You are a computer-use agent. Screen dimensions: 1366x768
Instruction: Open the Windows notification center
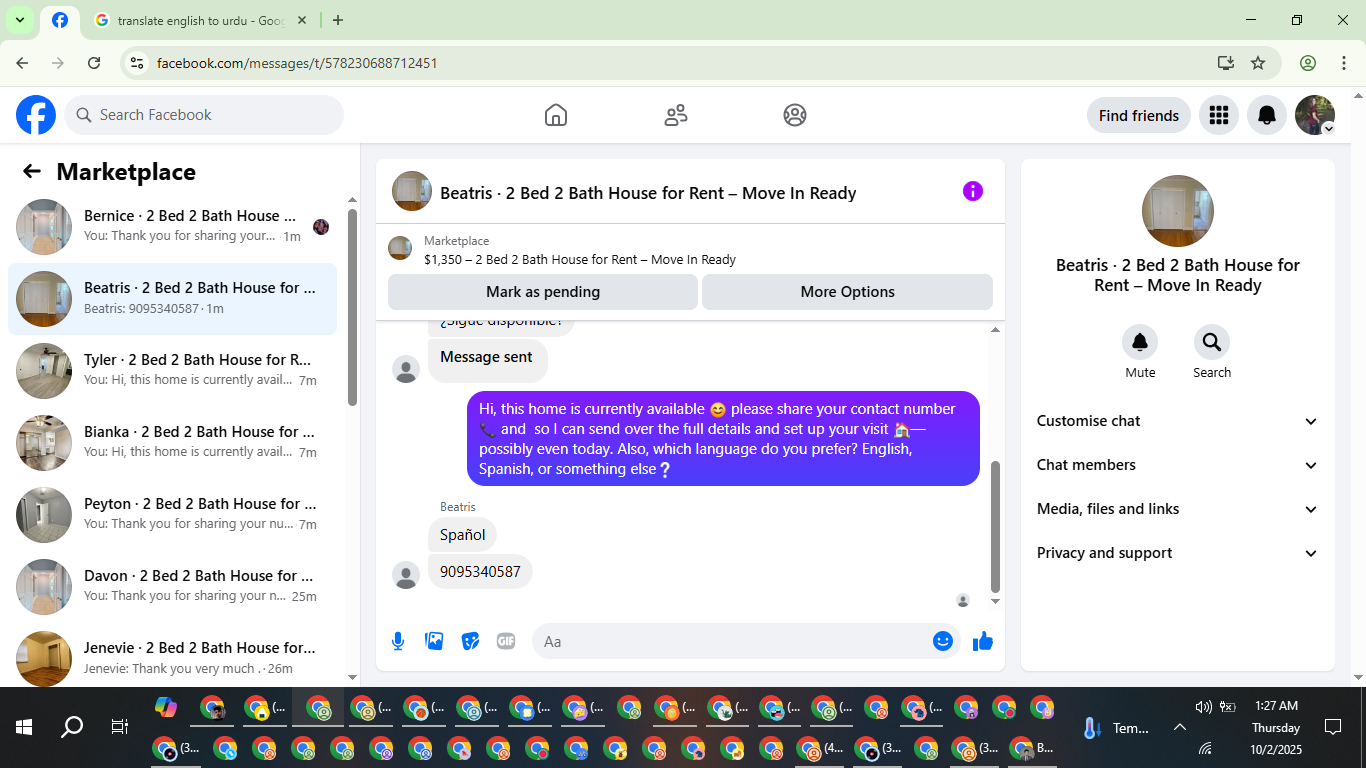coord(1332,727)
